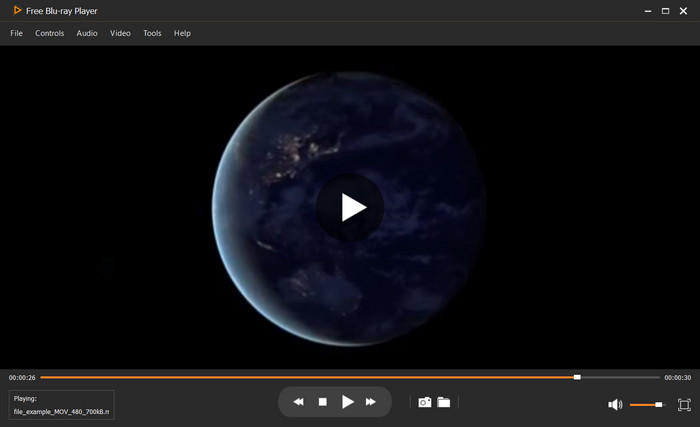The height and width of the screenshot is (427, 700).
Task: Click the volume slider handle
Action: [658, 405]
